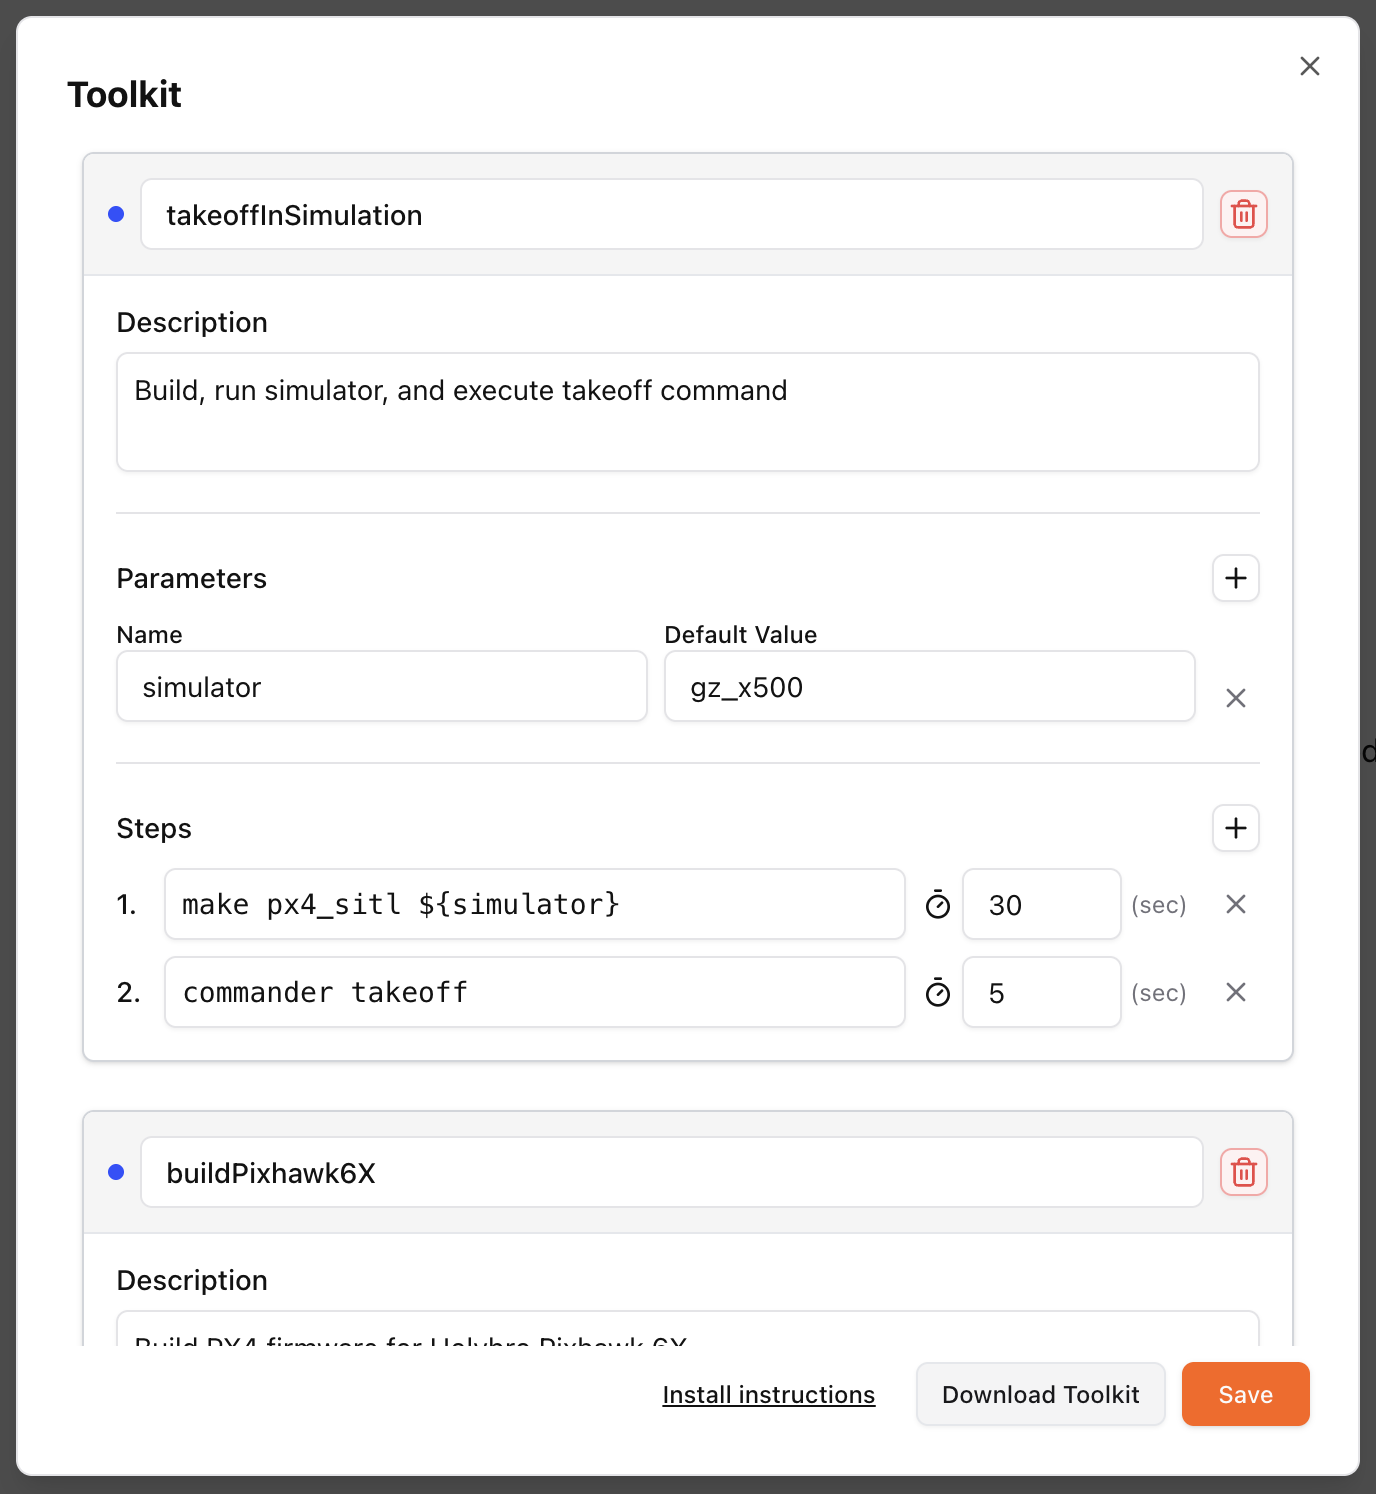Remove the make px4_sitl step
Screen dimensions: 1376x1494
(x=1236, y=904)
